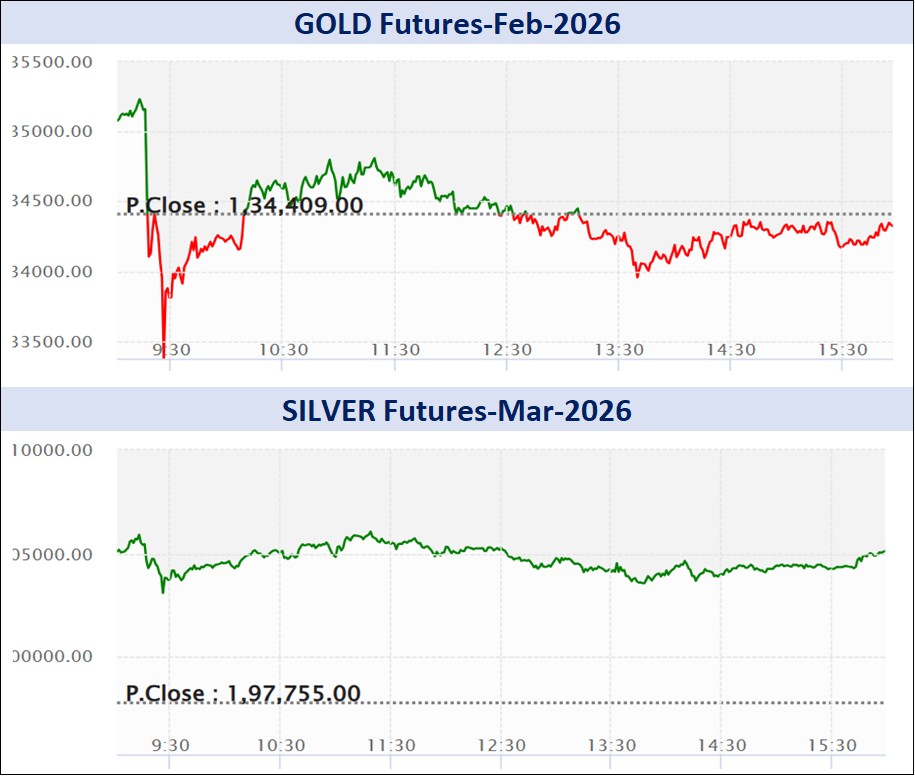Select the silver P.Close 1,97,755.00 label
The image size is (915, 776).
[243, 694]
